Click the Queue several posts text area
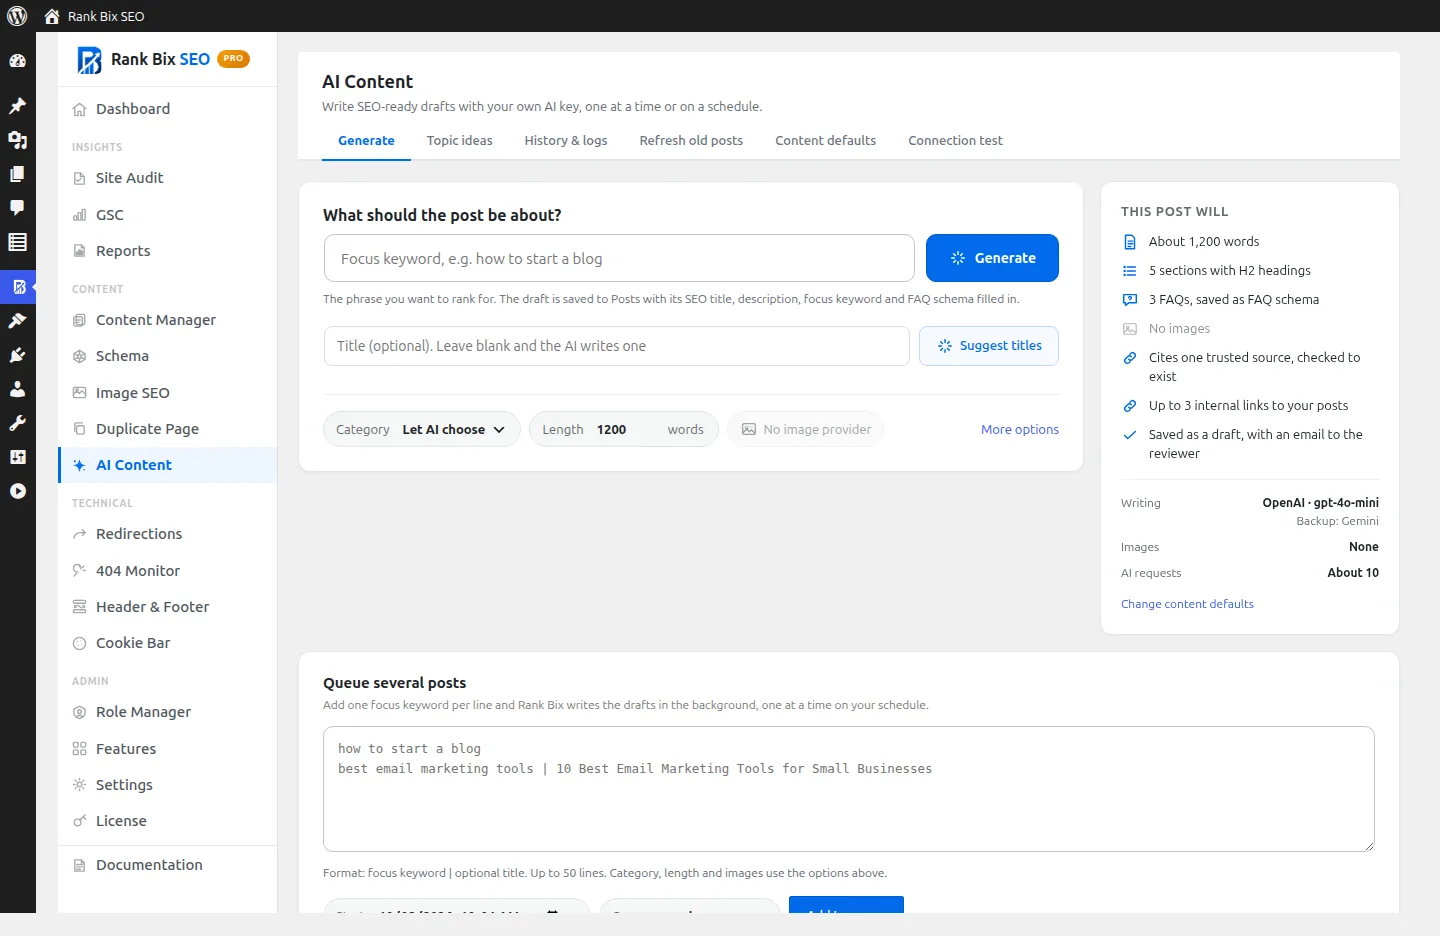 point(849,789)
